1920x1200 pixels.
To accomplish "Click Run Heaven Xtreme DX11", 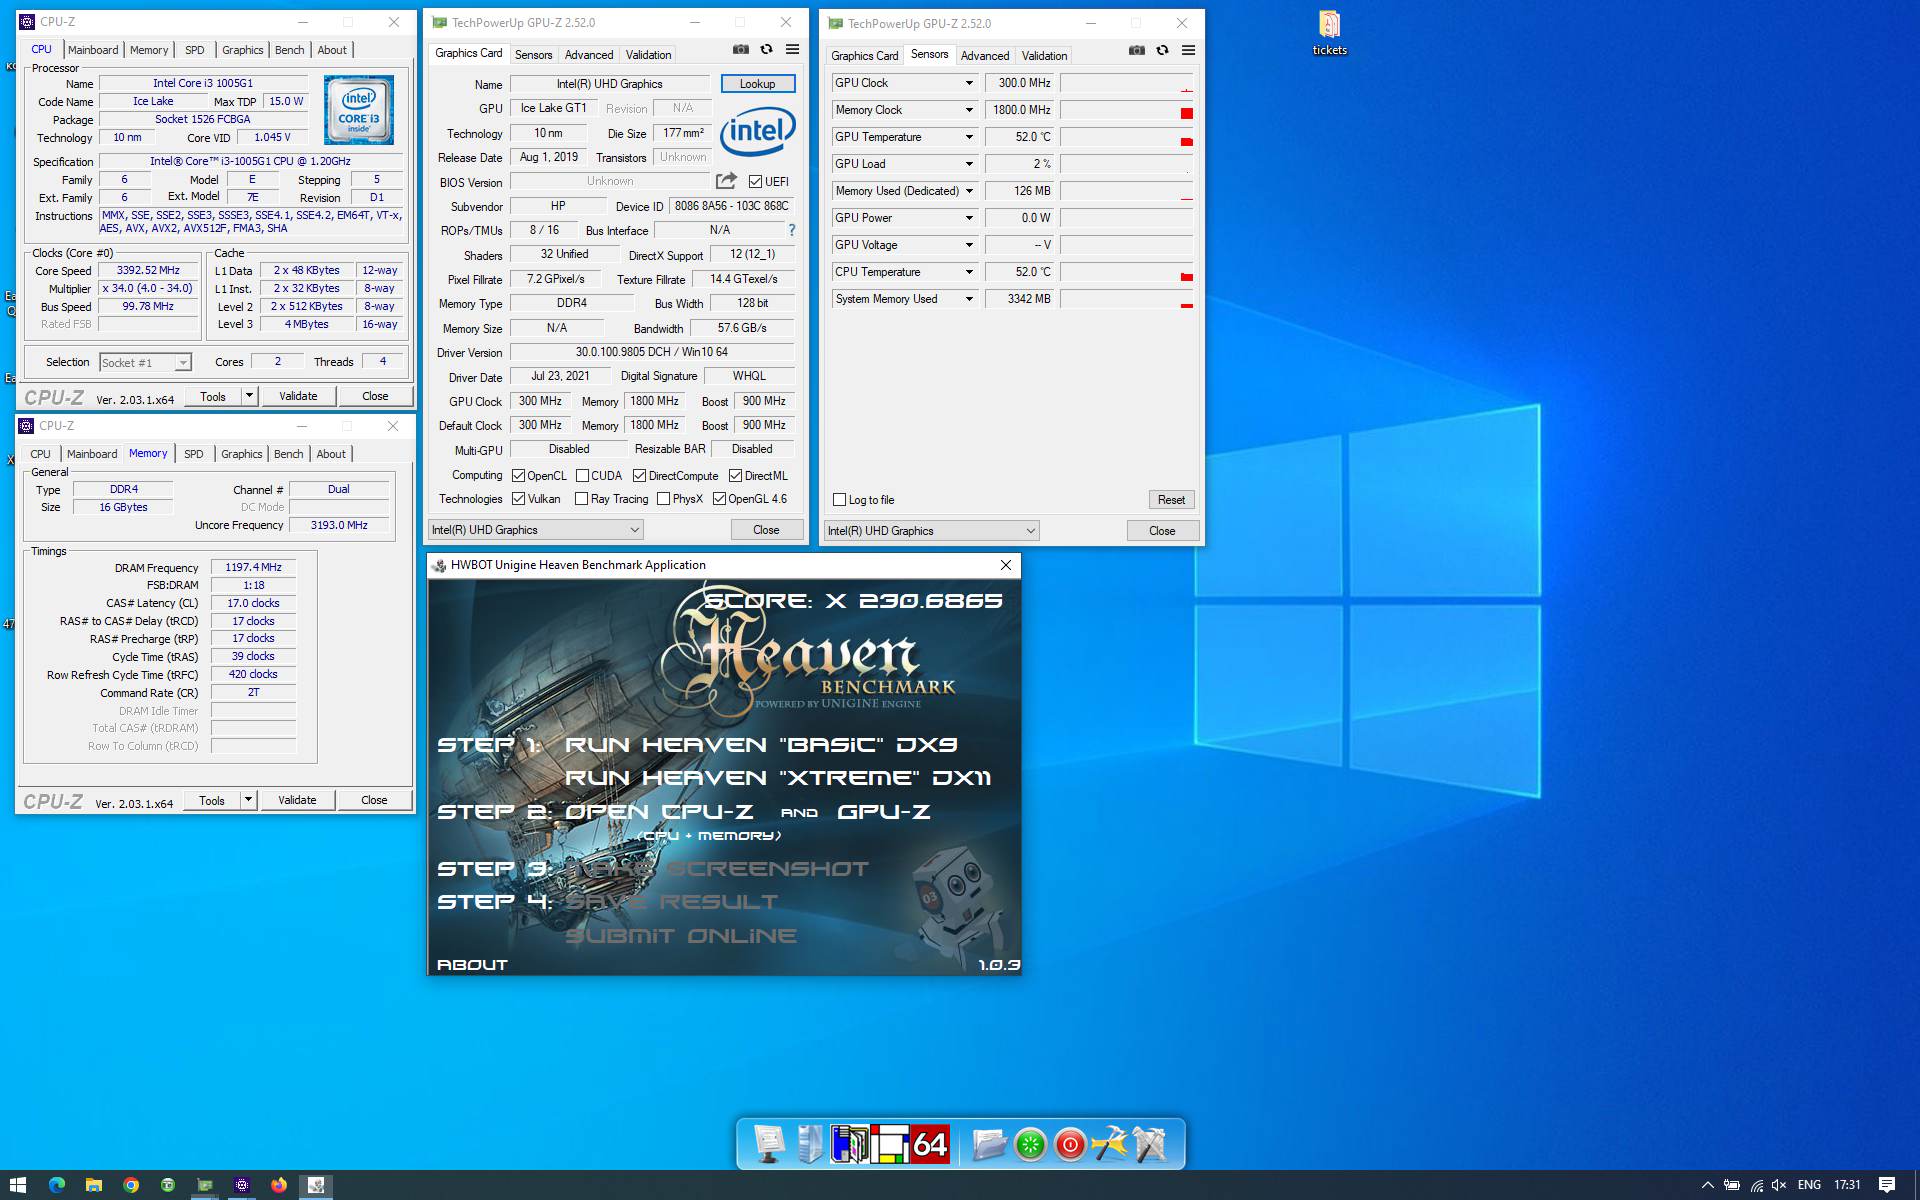I will pos(778,778).
